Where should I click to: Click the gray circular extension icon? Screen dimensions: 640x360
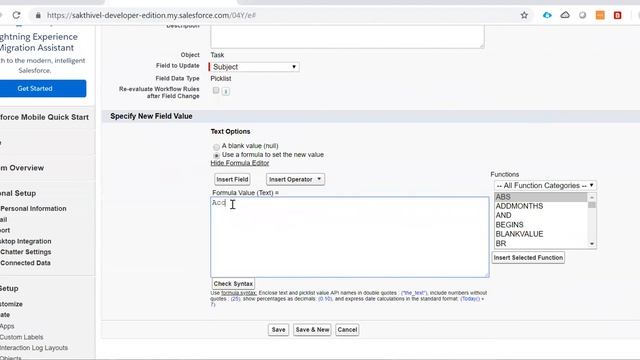coord(582,15)
